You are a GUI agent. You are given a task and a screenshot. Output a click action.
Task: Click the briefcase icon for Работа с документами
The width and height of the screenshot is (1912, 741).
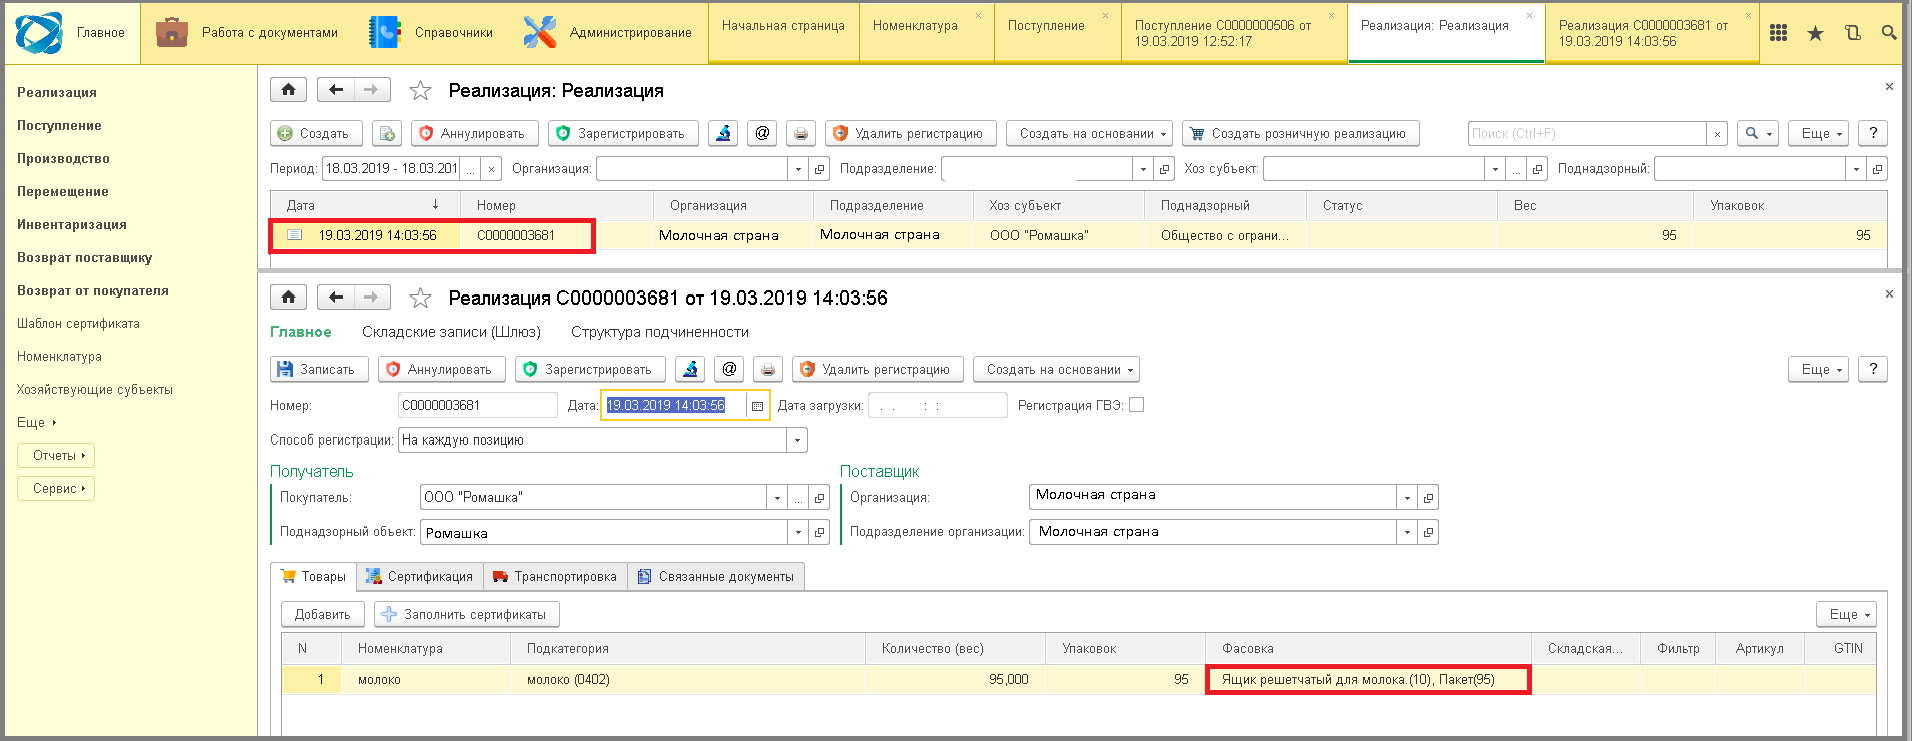coord(172,32)
